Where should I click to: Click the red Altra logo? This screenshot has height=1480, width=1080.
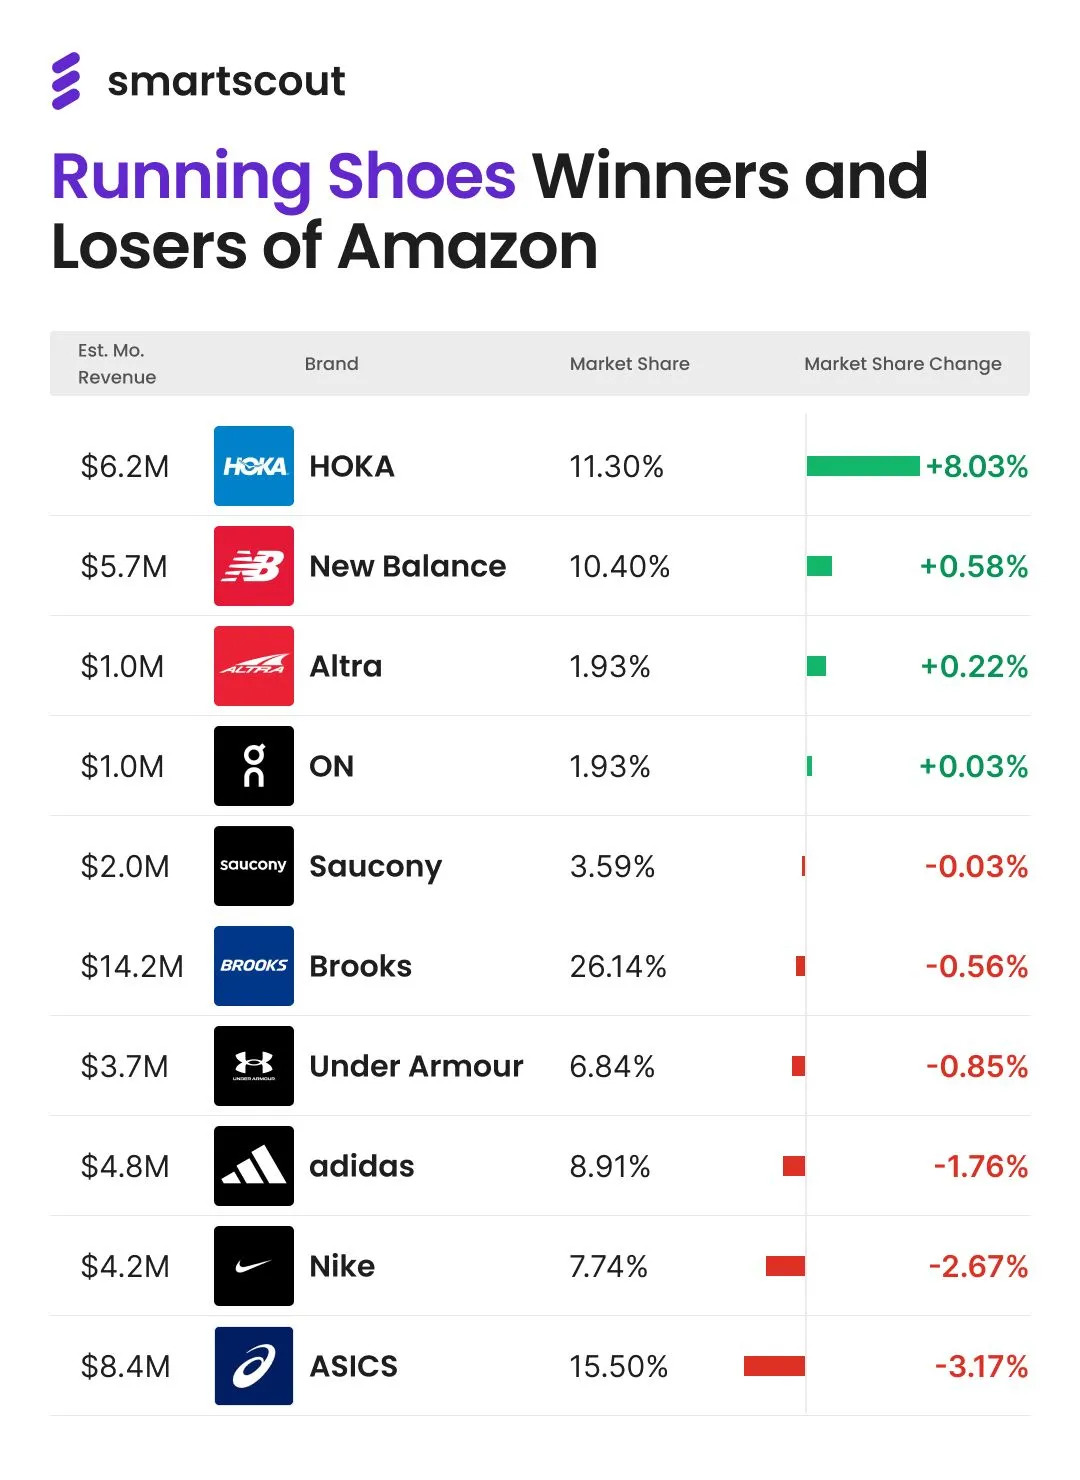pyautogui.click(x=254, y=666)
